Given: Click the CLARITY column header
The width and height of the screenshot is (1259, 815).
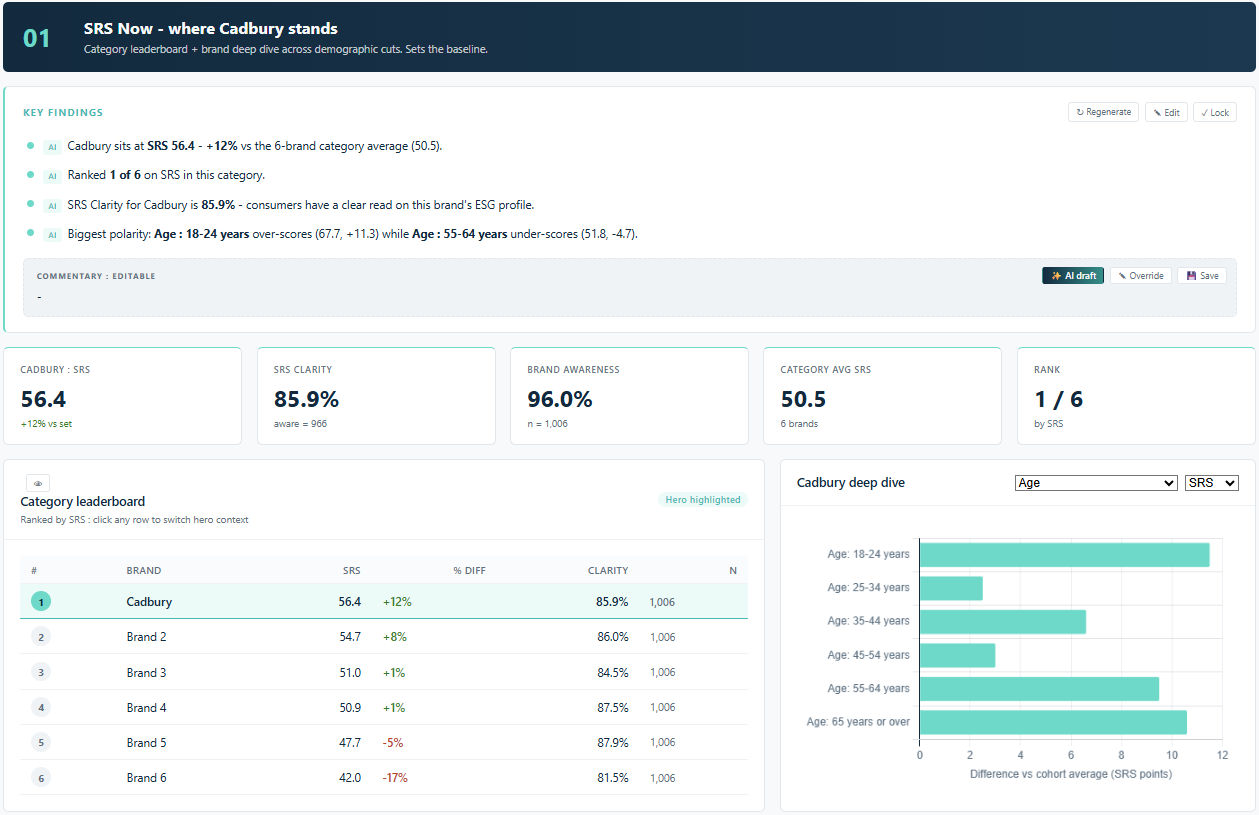Looking at the screenshot, I should coord(608,570).
